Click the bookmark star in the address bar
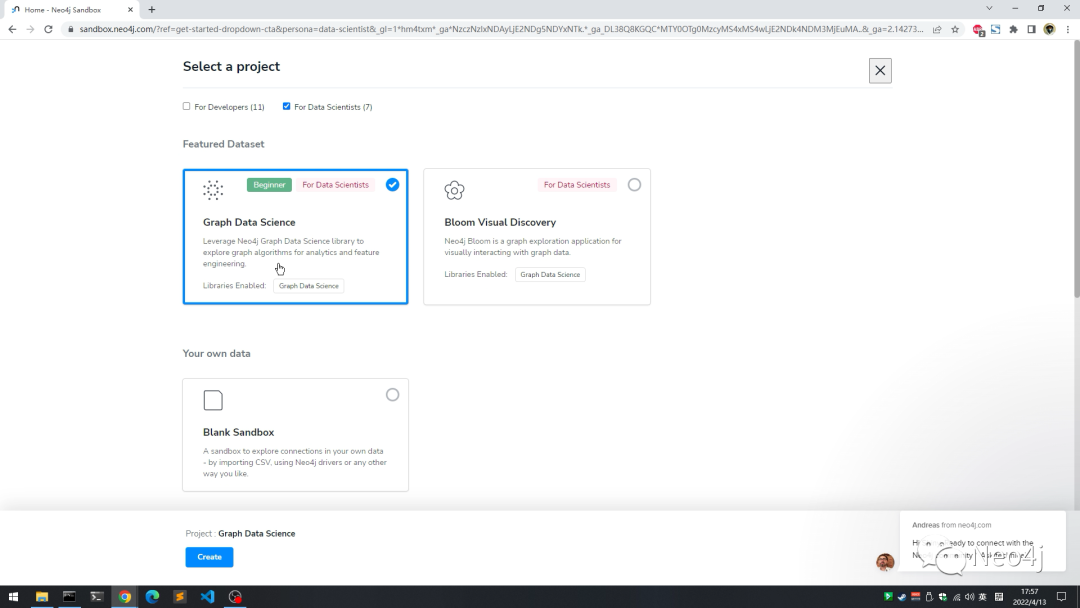The image size is (1080, 608). [x=955, y=30]
